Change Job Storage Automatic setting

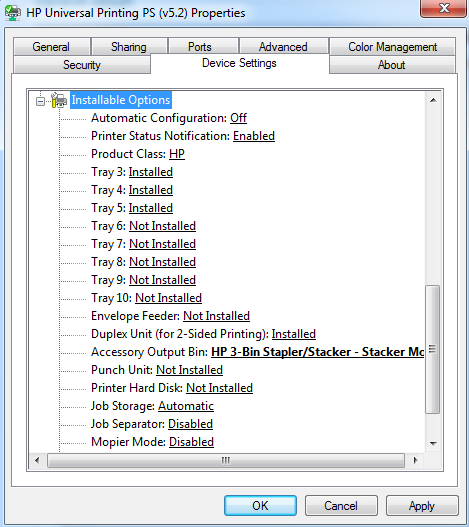click(x=186, y=406)
